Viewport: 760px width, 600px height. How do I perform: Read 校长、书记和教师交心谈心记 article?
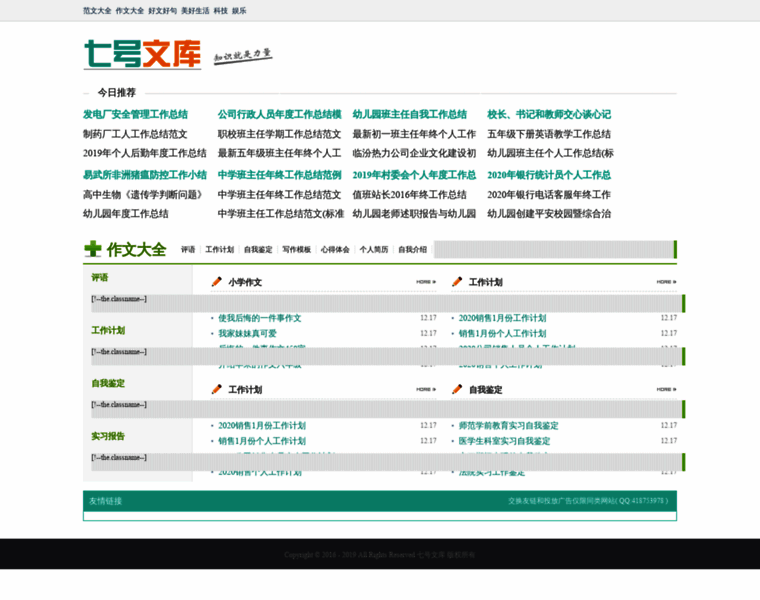[549, 115]
